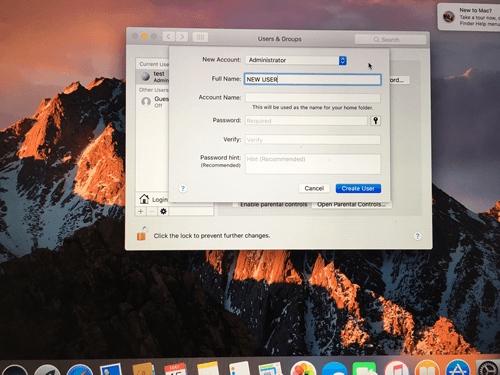The image size is (500, 375).
Task: Open Mail stamp icon in Dock
Action: tap(111, 370)
